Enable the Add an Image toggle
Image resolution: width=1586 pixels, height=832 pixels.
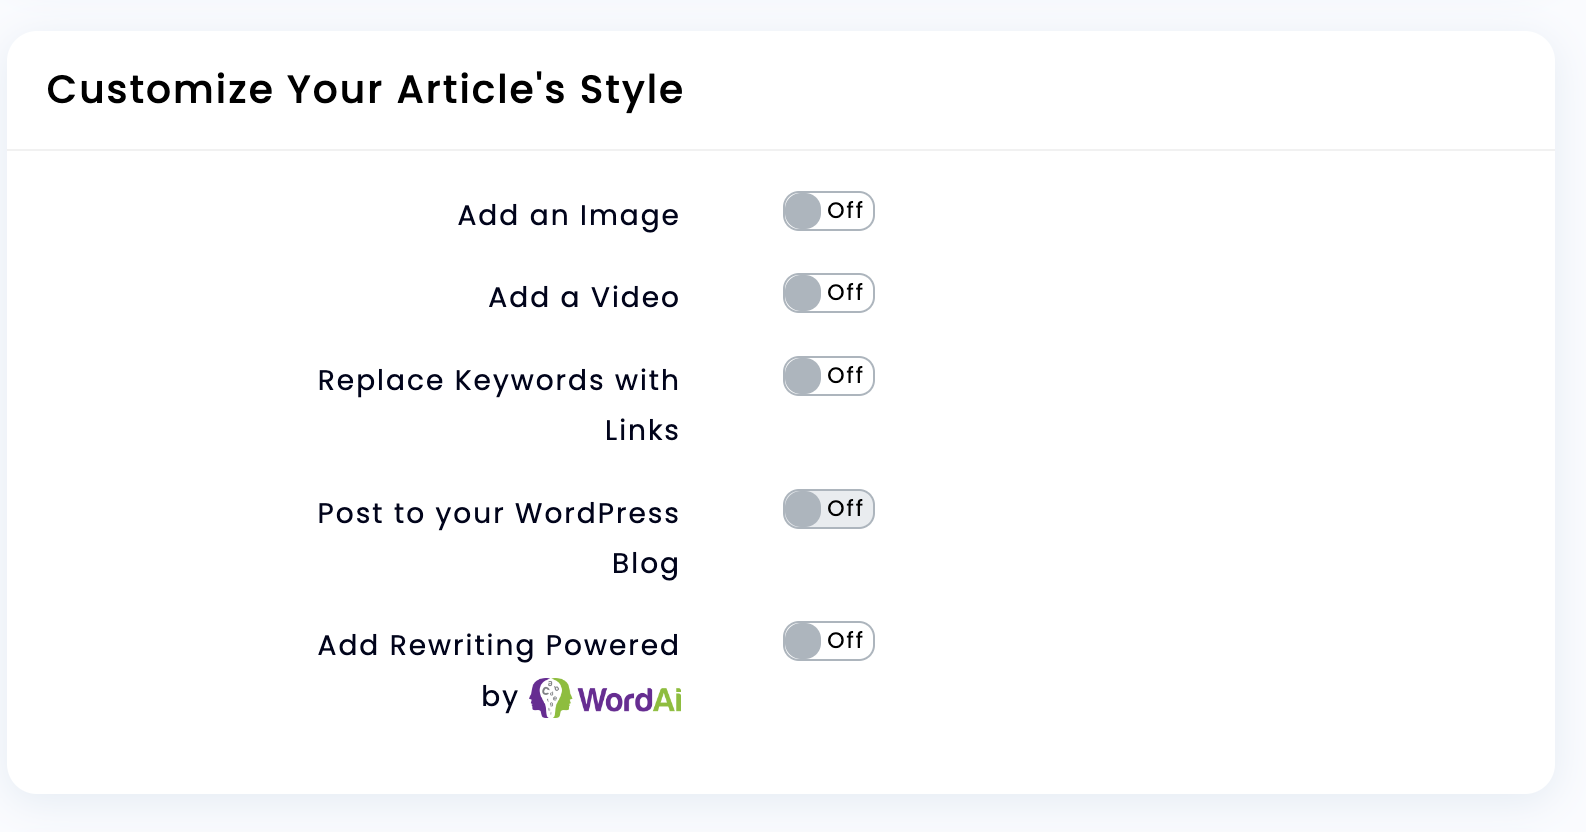point(829,211)
